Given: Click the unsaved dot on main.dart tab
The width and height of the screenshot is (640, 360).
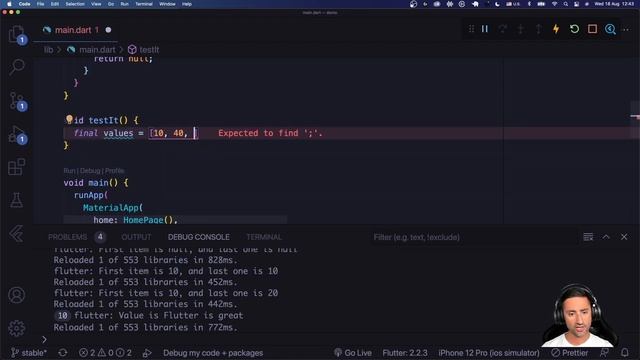Looking at the screenshot, I should [x=108, y=30].
